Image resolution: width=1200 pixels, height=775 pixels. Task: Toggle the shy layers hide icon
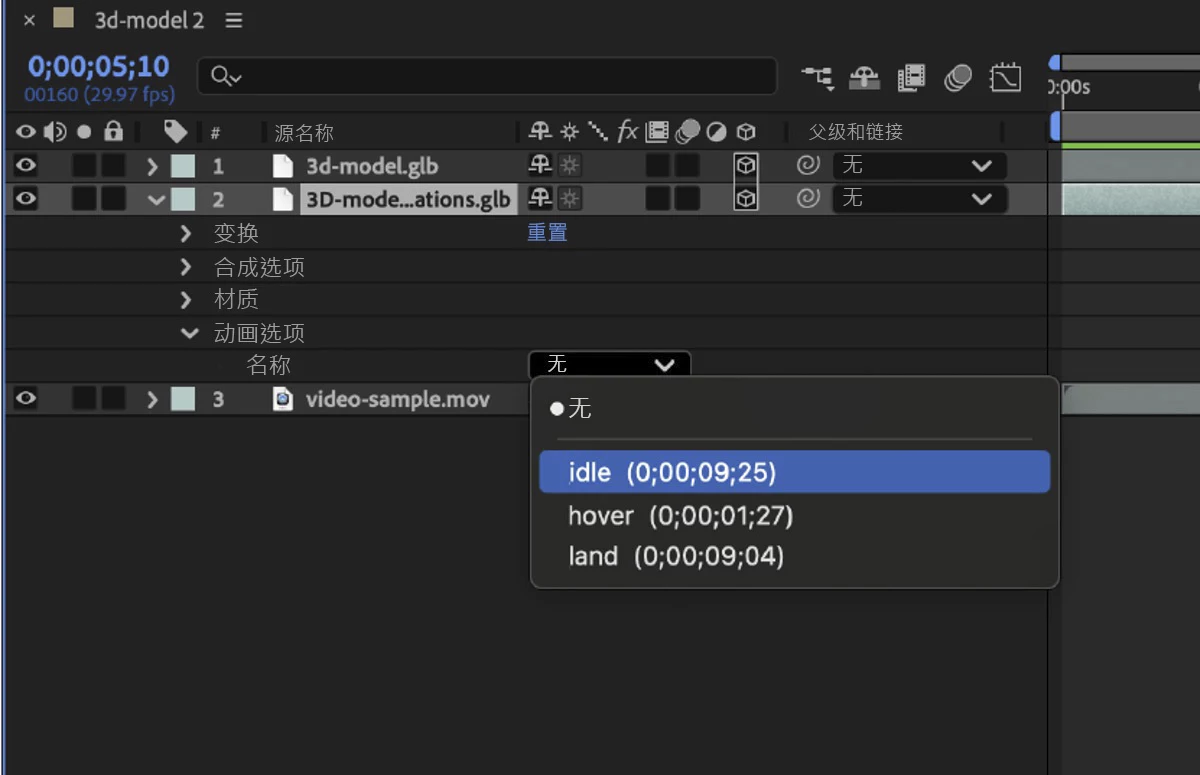point(864,77)
